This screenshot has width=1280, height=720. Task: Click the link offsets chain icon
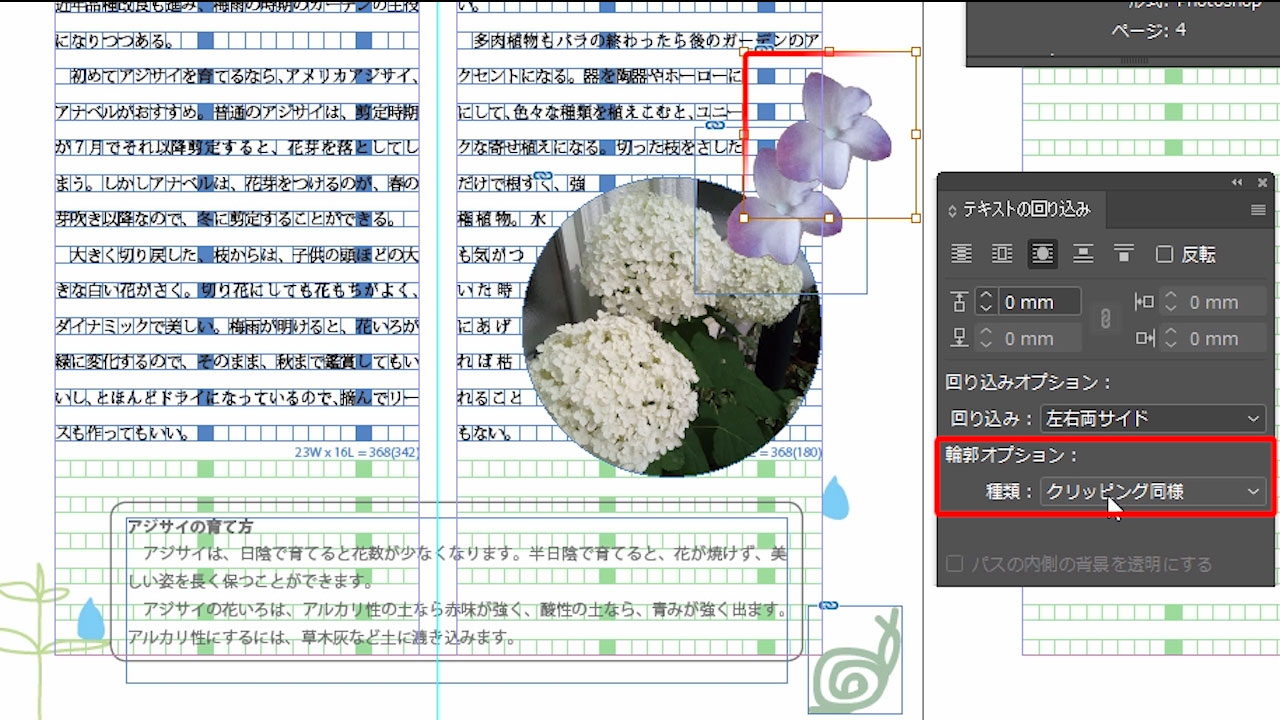(1105, 320)
